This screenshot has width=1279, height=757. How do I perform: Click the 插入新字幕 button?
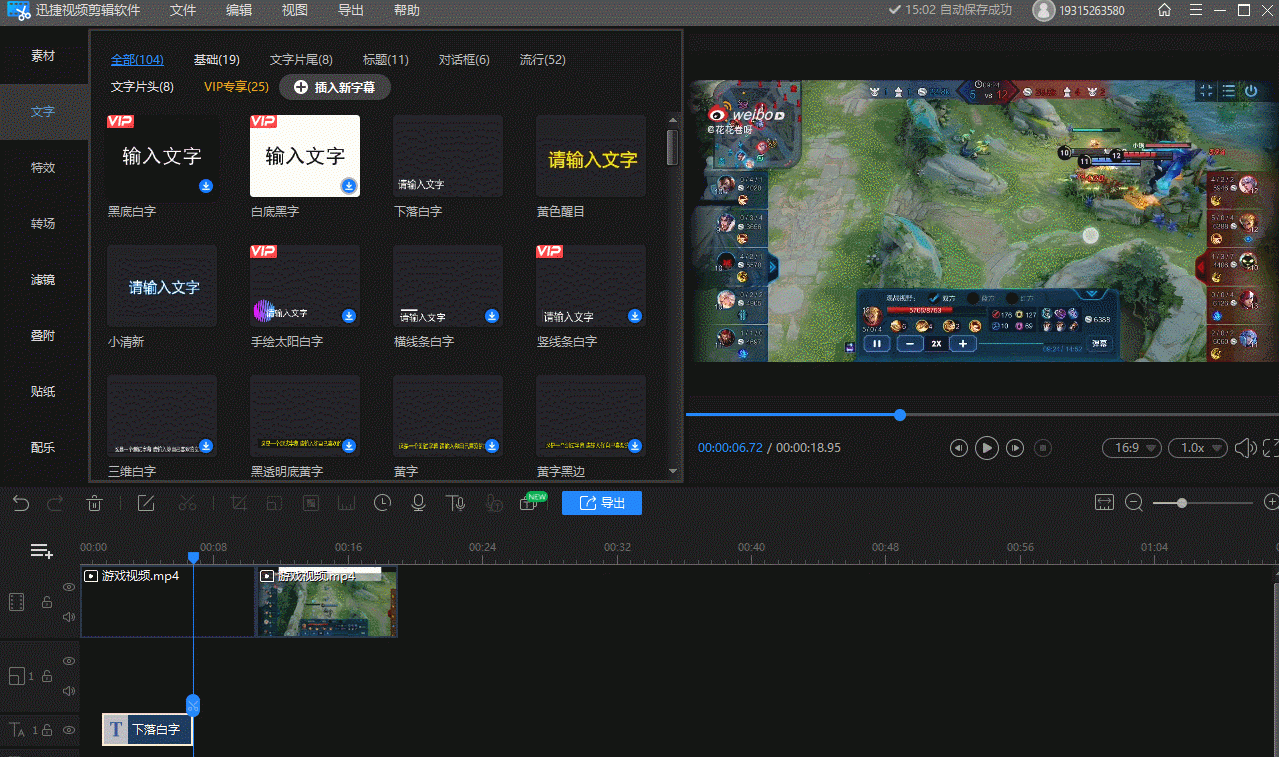pos(335,87)
